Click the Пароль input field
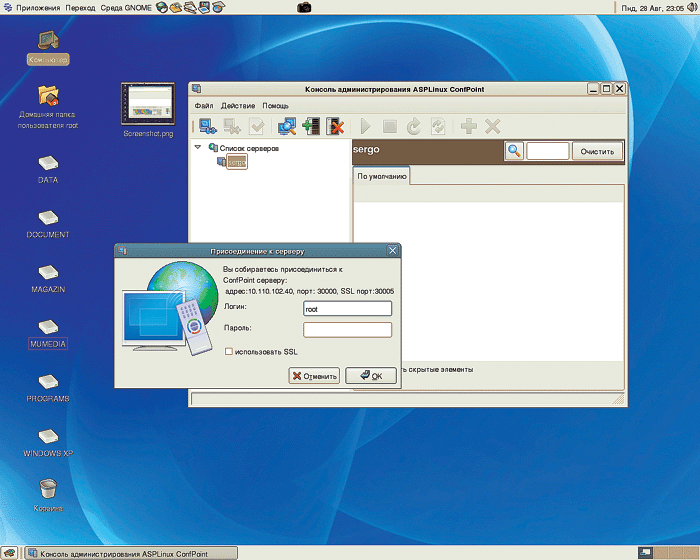The width and height of the screenshot is (700, 560). [x=347, y=330]
